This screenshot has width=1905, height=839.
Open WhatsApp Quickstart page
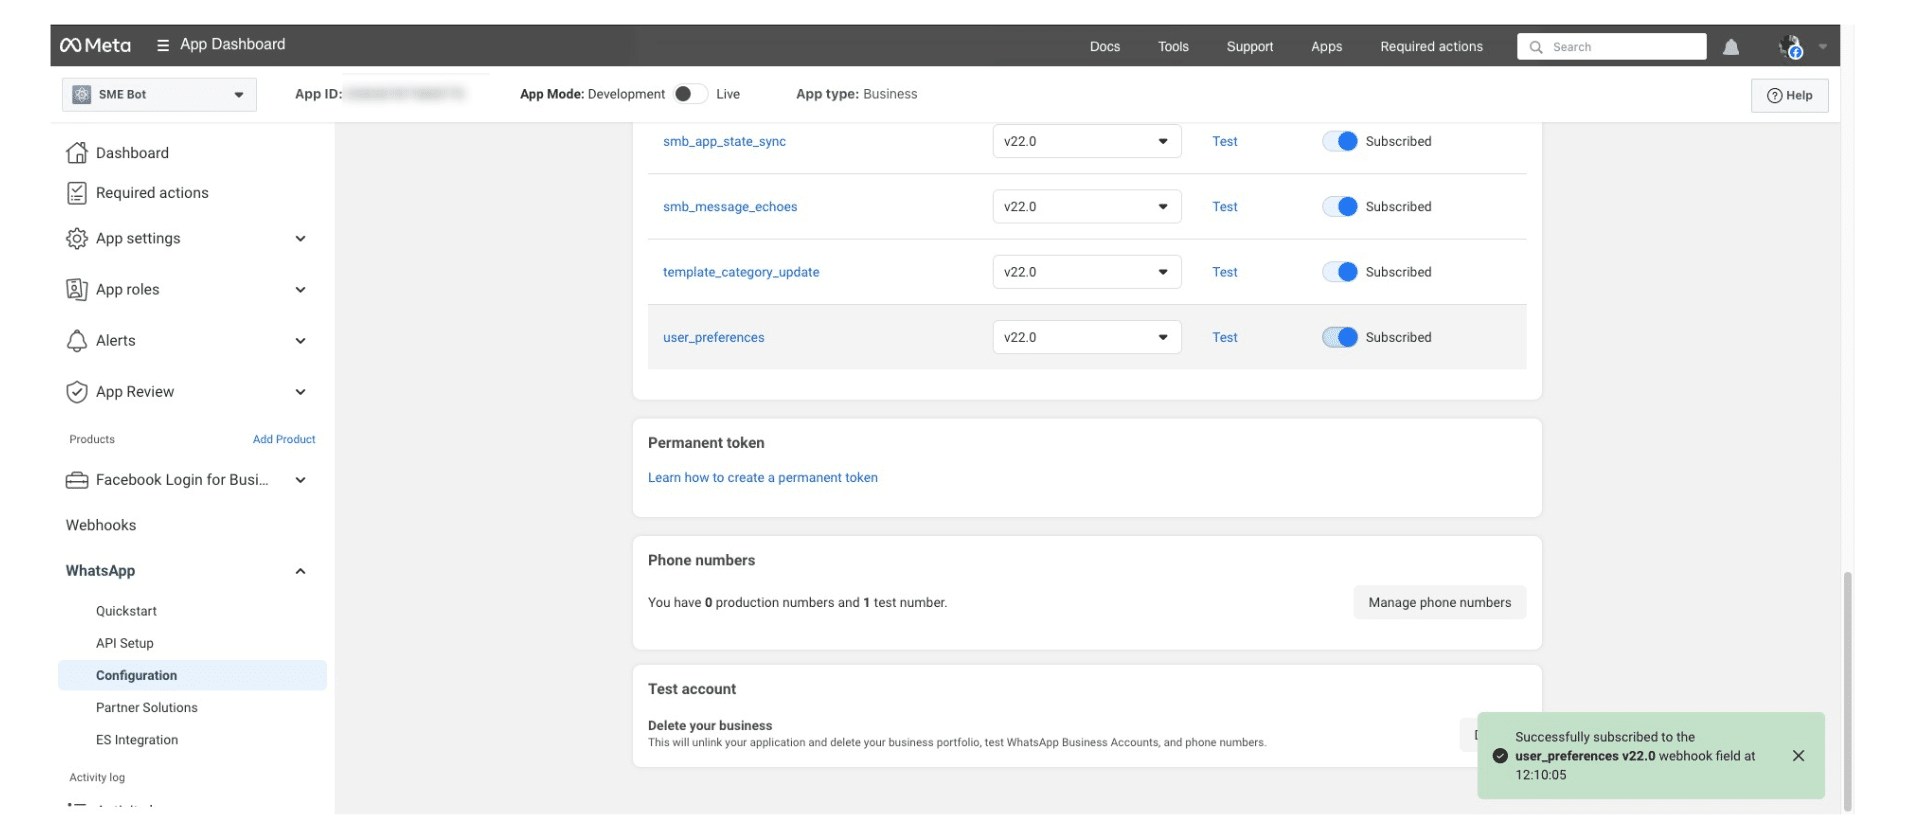click(x=126, y=611)
